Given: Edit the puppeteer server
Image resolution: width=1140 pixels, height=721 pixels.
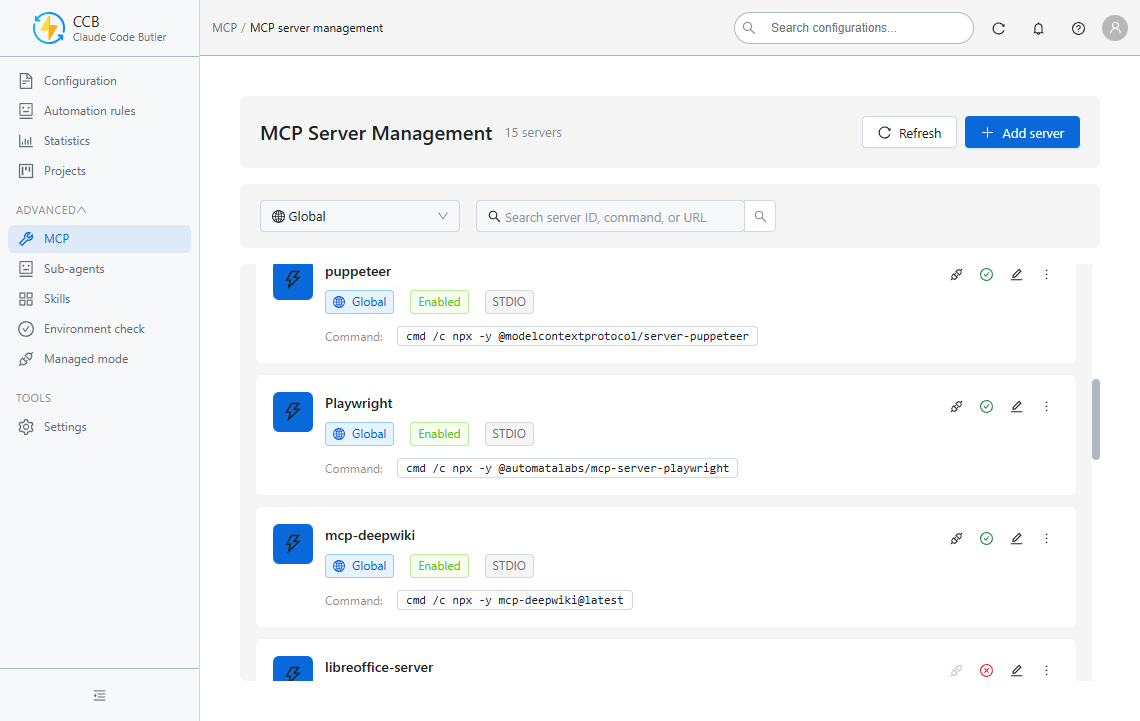Looking at the screenshot, I should [1016, 274].
